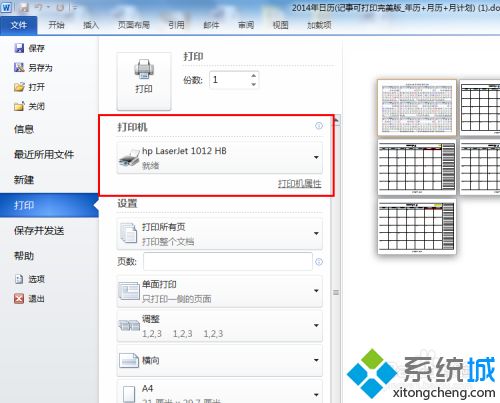Expand the 调整 collation dropdown
Image resolution: width=500 pixels, height=403 pixels.
pyautogui.click(x=220, y=326)
